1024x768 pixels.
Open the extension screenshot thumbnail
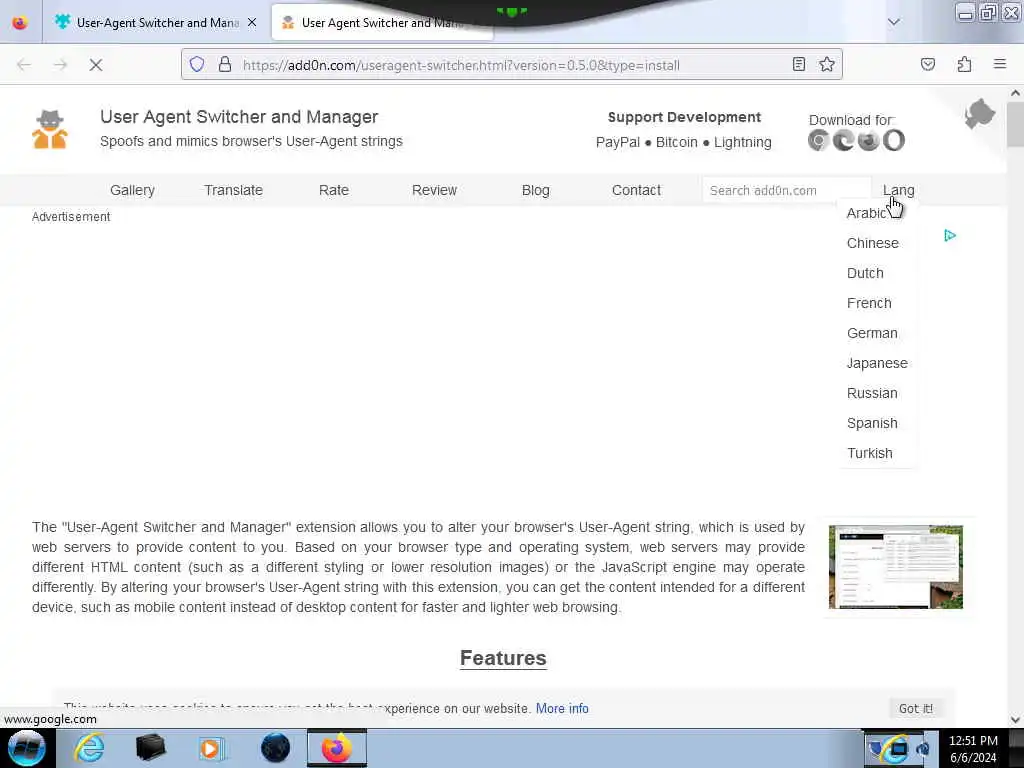click(895, 567)
